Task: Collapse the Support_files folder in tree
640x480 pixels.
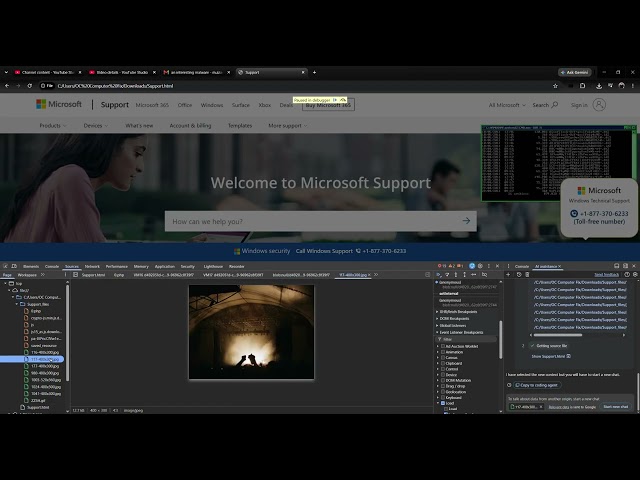Action: point(17,304)
